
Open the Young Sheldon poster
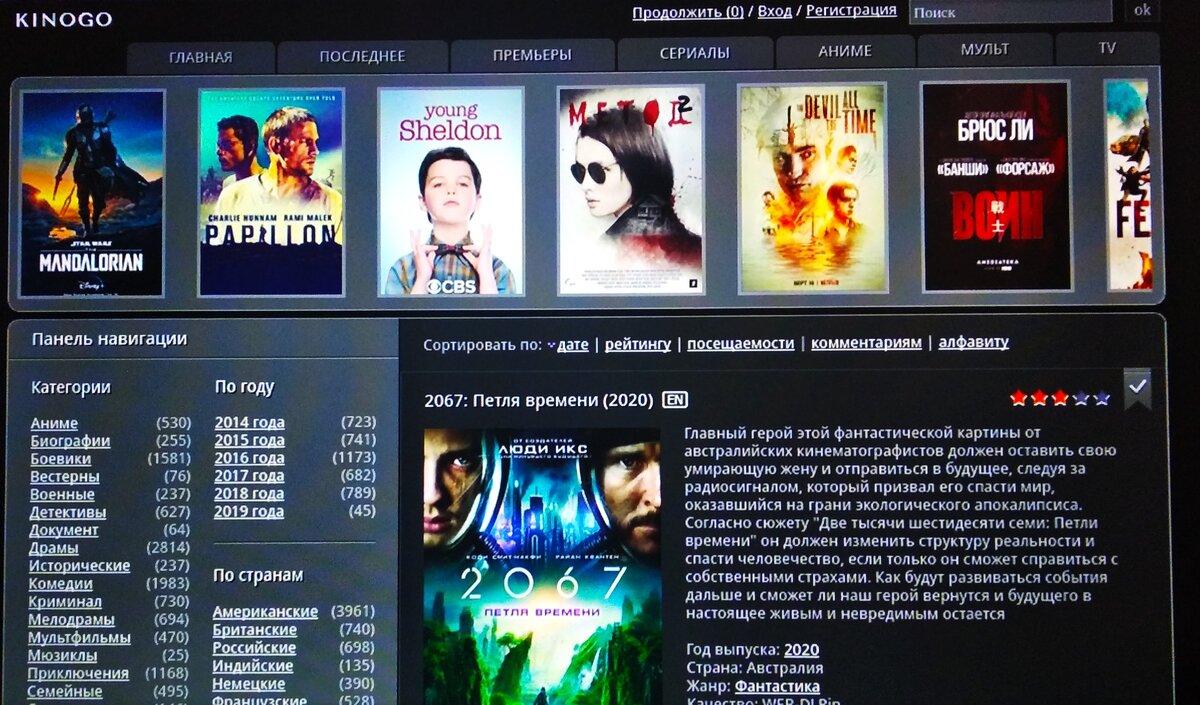coord(451,192)
